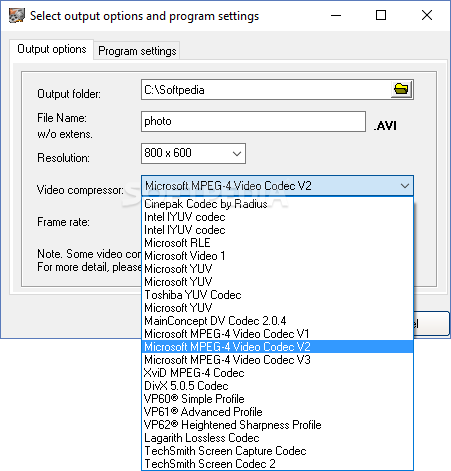Viewport: 451px width, 471px height.
Task: Switch to the Program settings tab
Action: [137, 51]
